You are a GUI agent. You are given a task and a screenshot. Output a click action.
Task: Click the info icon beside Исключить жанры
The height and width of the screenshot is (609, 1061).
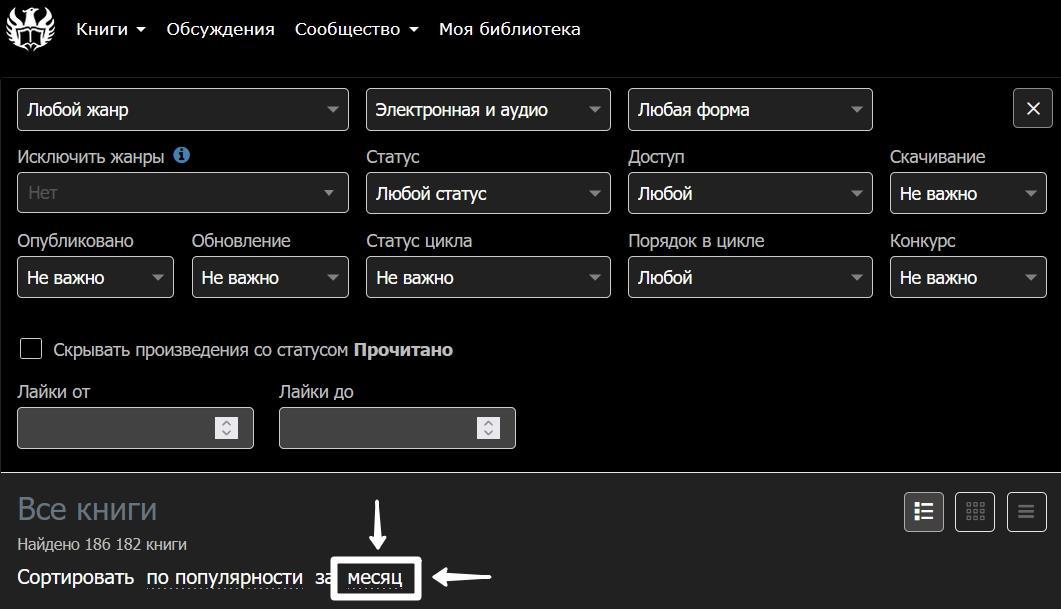tap(181, 155)
